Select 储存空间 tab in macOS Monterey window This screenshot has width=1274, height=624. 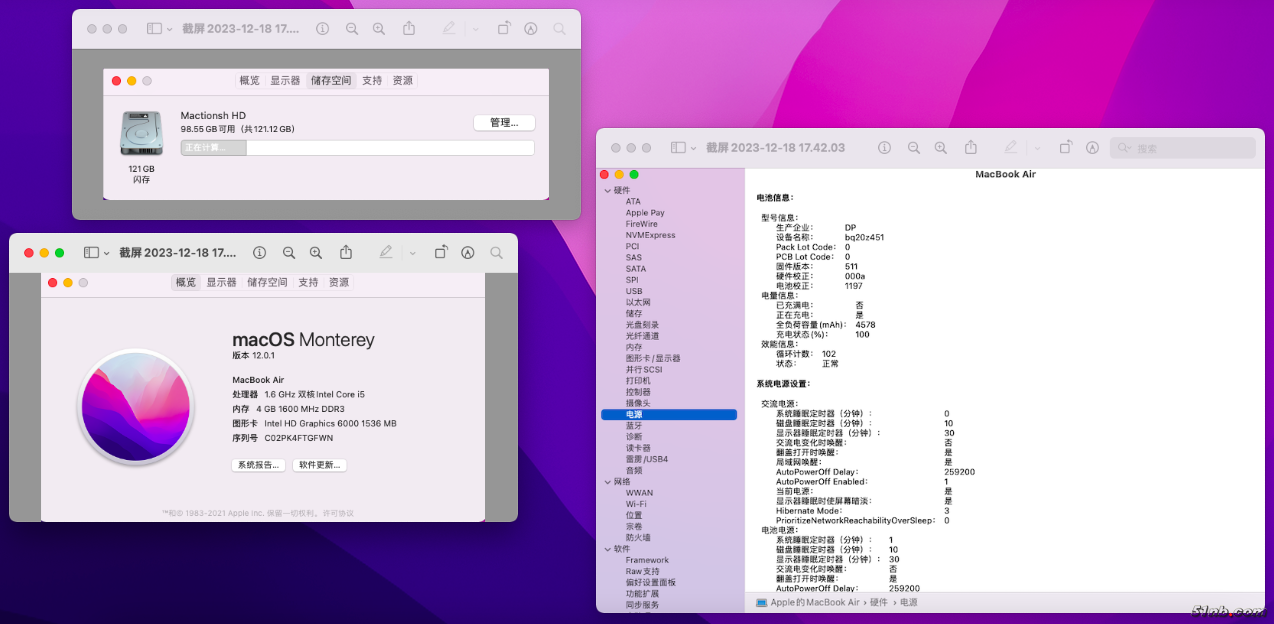[x=268, y=283]
